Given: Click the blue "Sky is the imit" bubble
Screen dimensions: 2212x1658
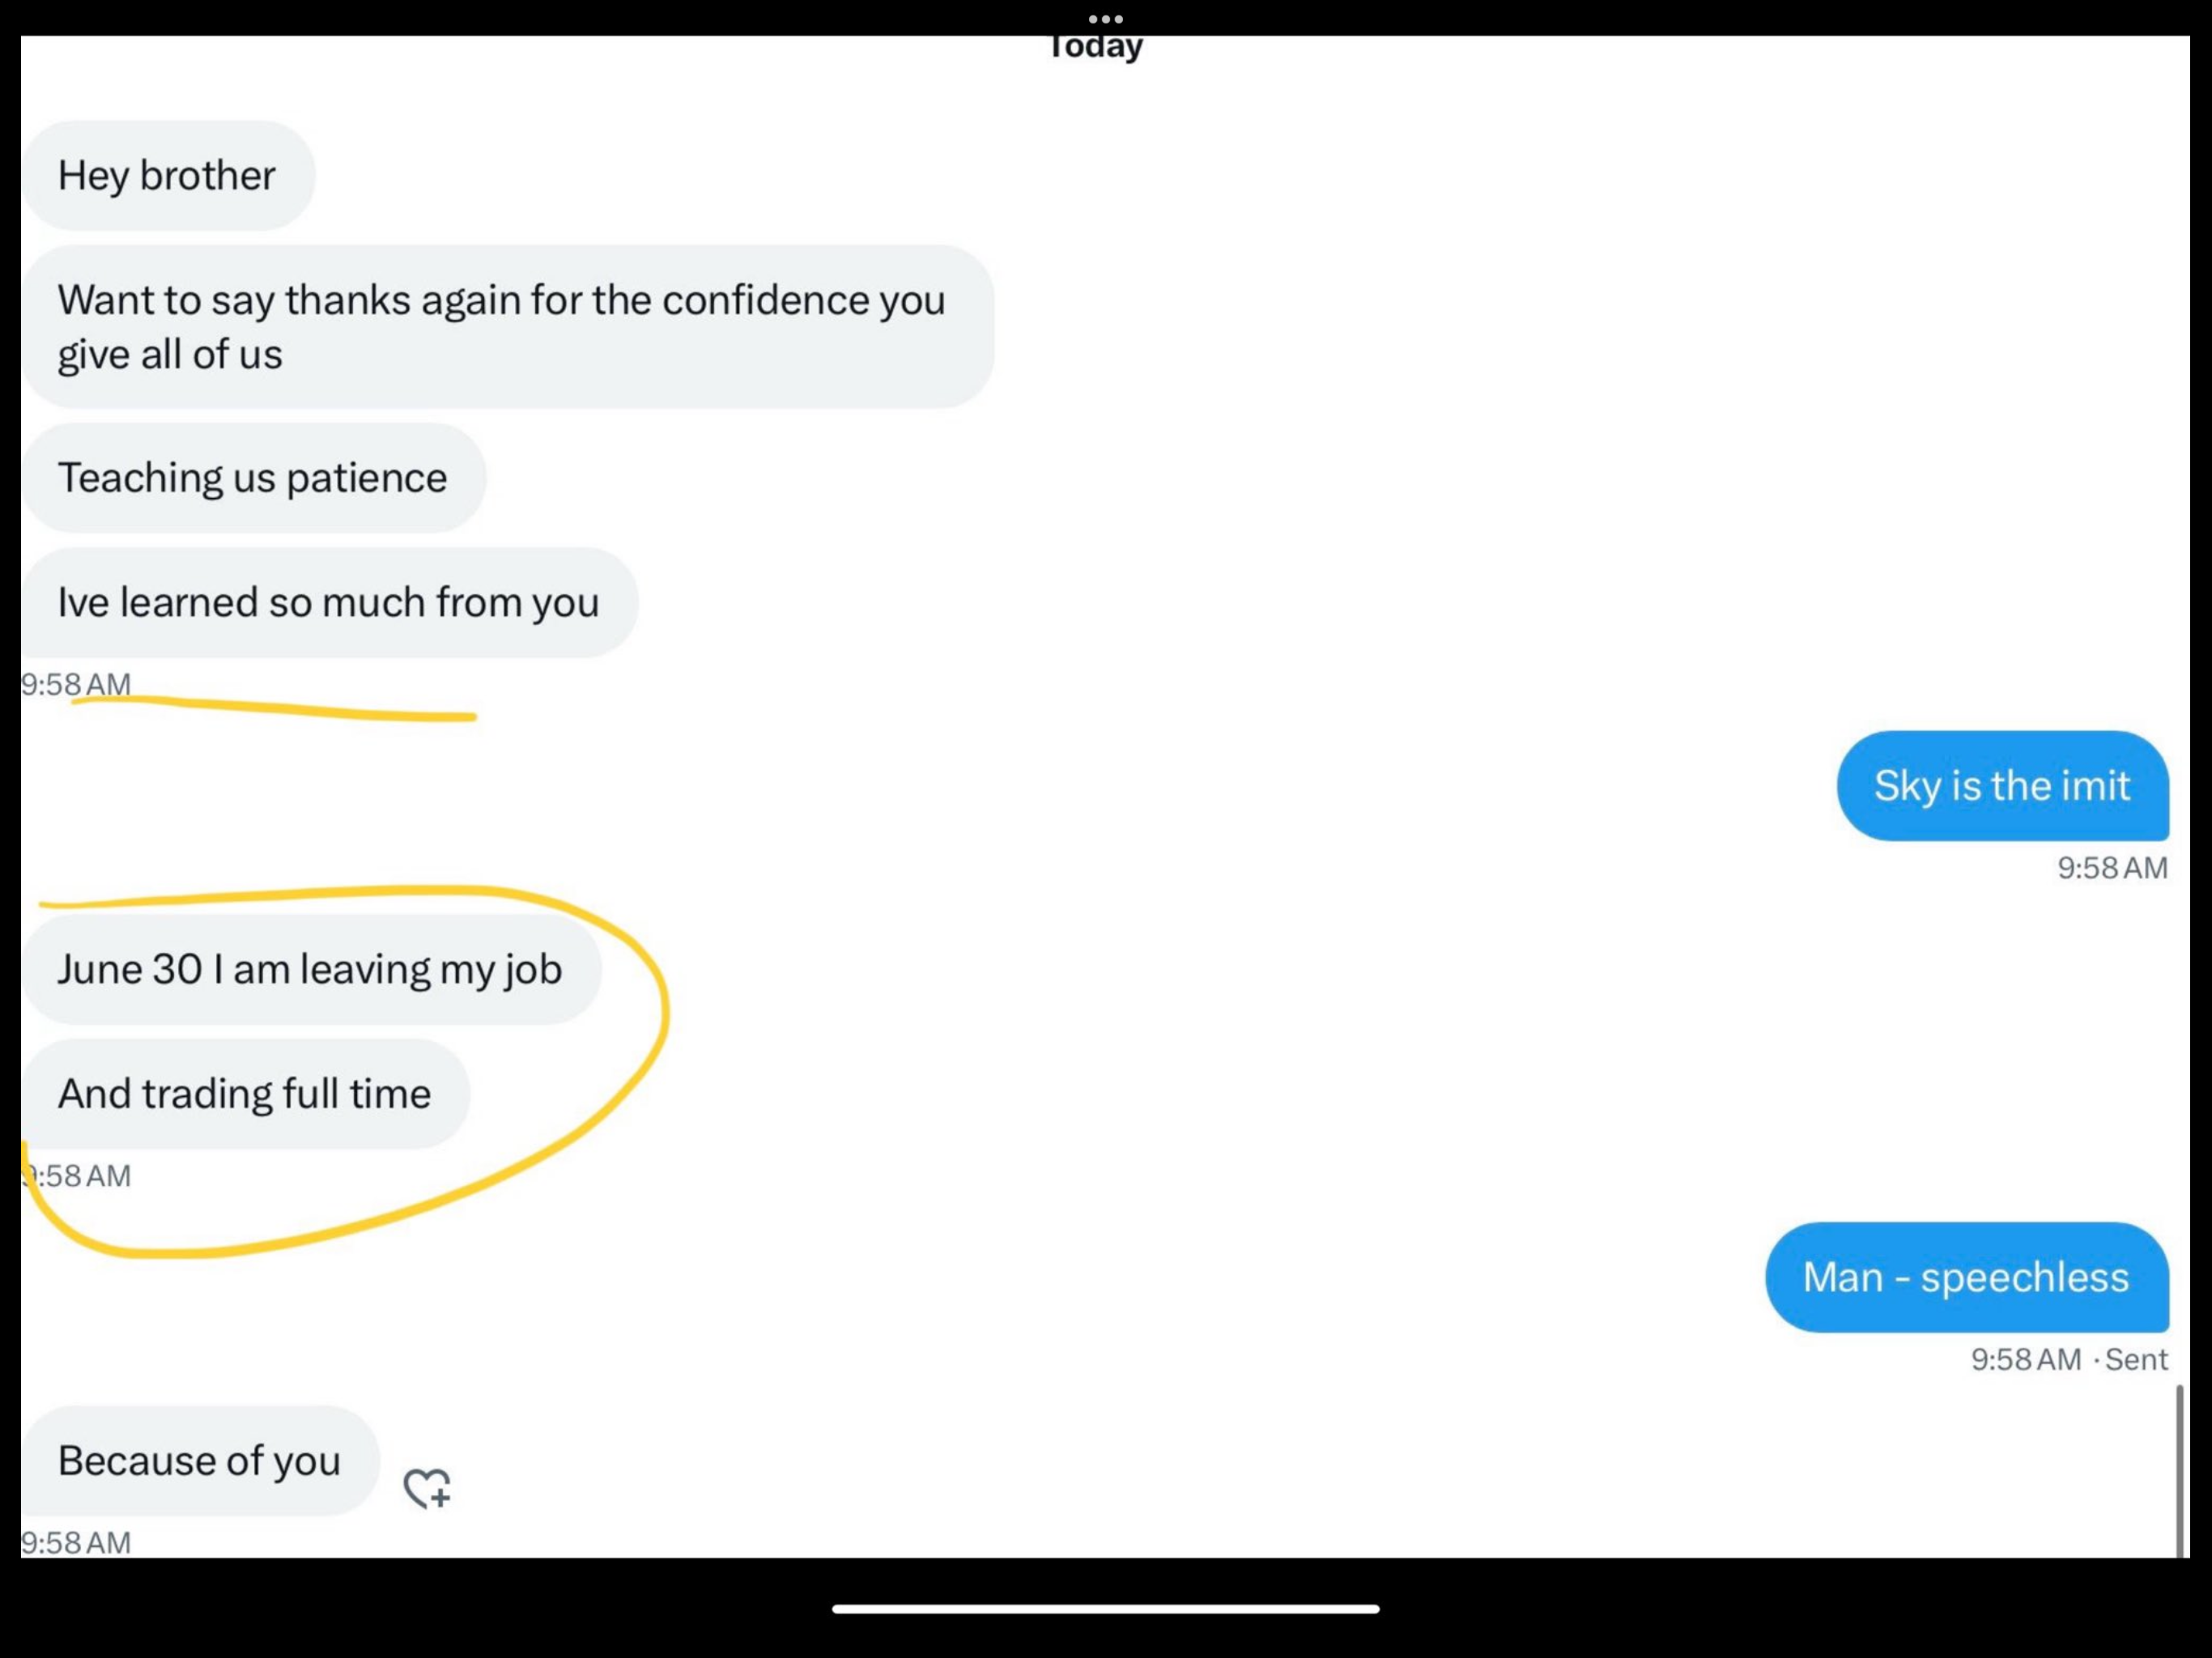Looking at the screenshot, I should [x=2001, y=786].
